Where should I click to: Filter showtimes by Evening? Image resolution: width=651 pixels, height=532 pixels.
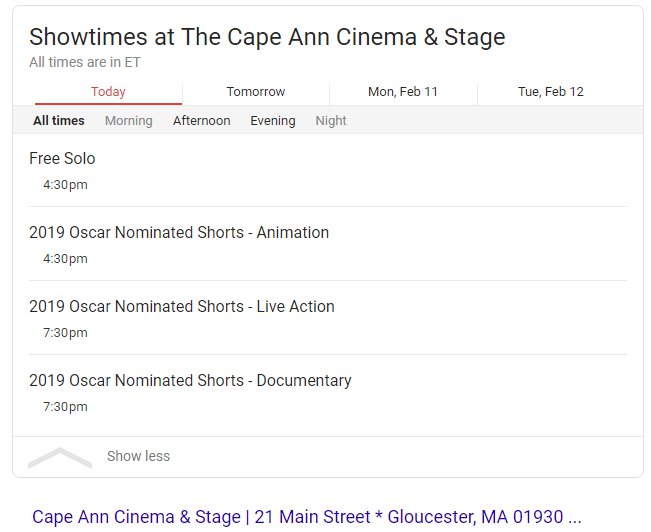(273, 121)
